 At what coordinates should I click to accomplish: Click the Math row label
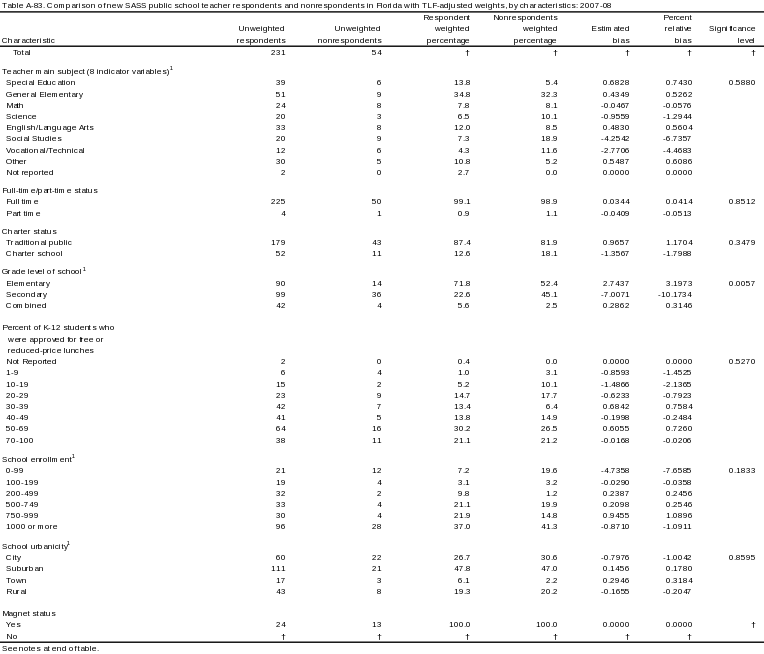pyautogui.click(x=13, y=104)
